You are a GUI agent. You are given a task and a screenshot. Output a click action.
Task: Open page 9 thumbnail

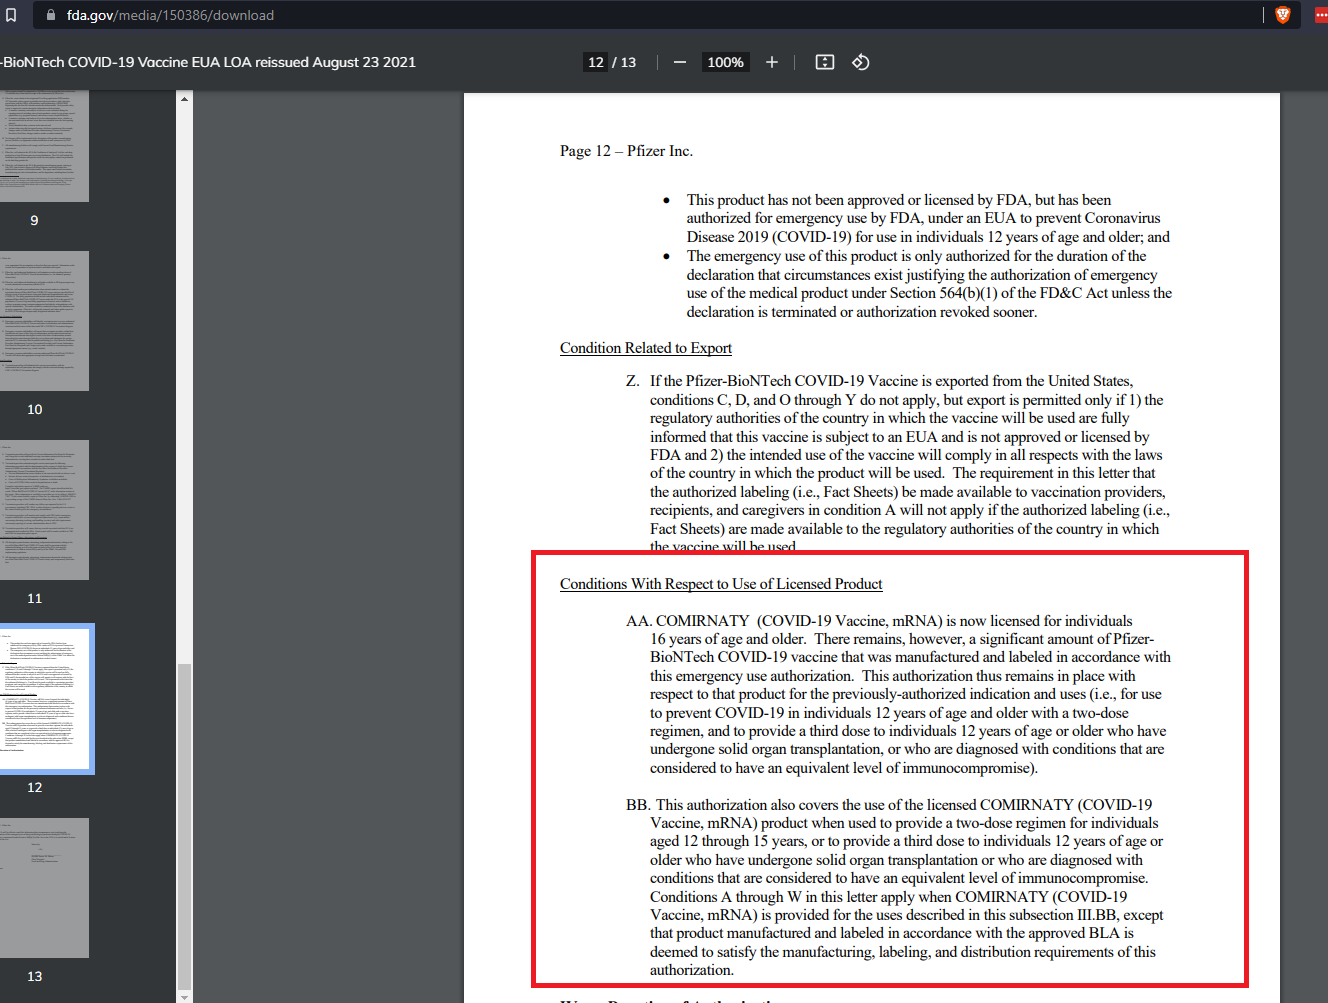tap(44, 146)
